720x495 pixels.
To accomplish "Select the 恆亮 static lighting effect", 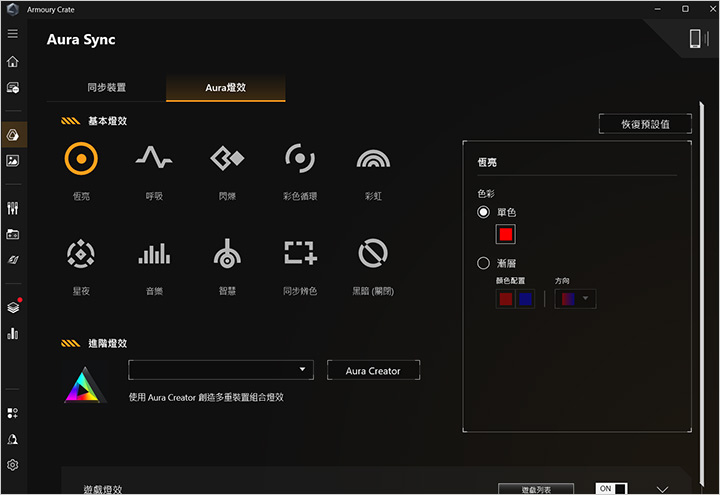I will (81, 159).
